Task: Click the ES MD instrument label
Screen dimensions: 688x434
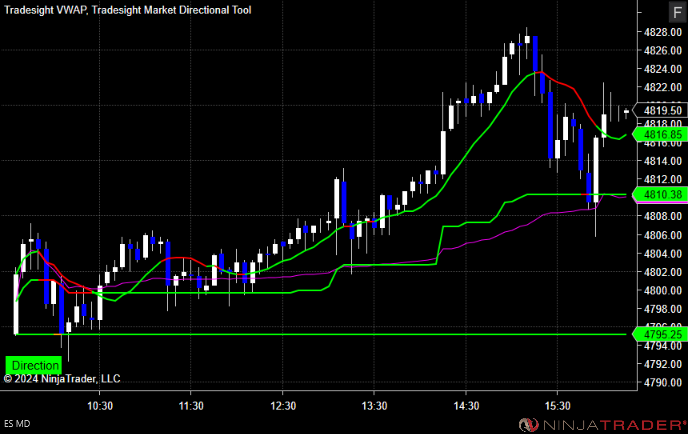Action: pyautogui.click(x=17, y=423)
